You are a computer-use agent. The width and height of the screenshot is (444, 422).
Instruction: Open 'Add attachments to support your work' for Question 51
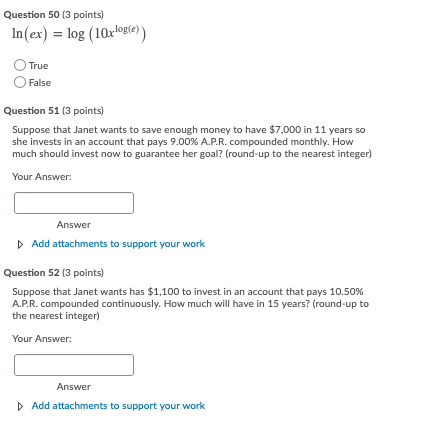[x=118, y=244]
